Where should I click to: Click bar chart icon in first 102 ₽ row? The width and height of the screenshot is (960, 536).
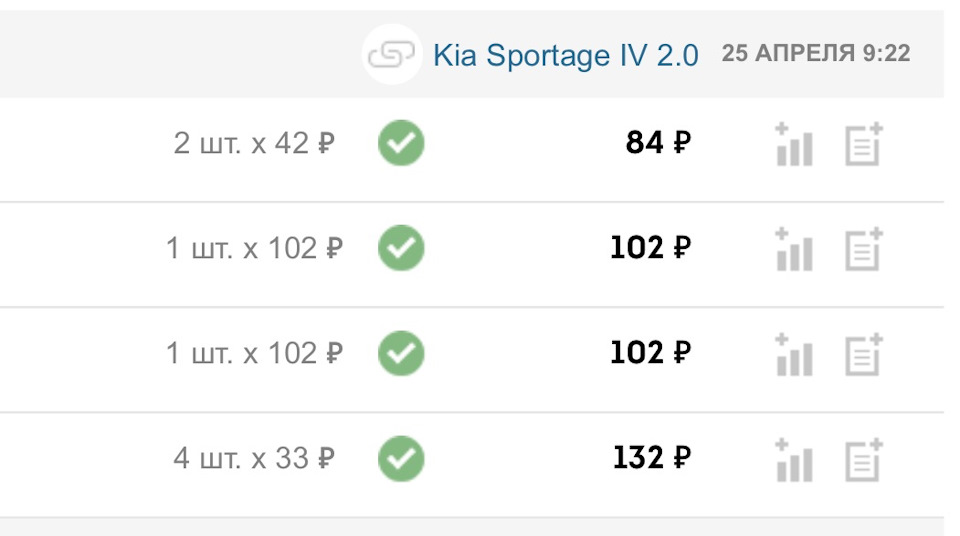point(794,248)
